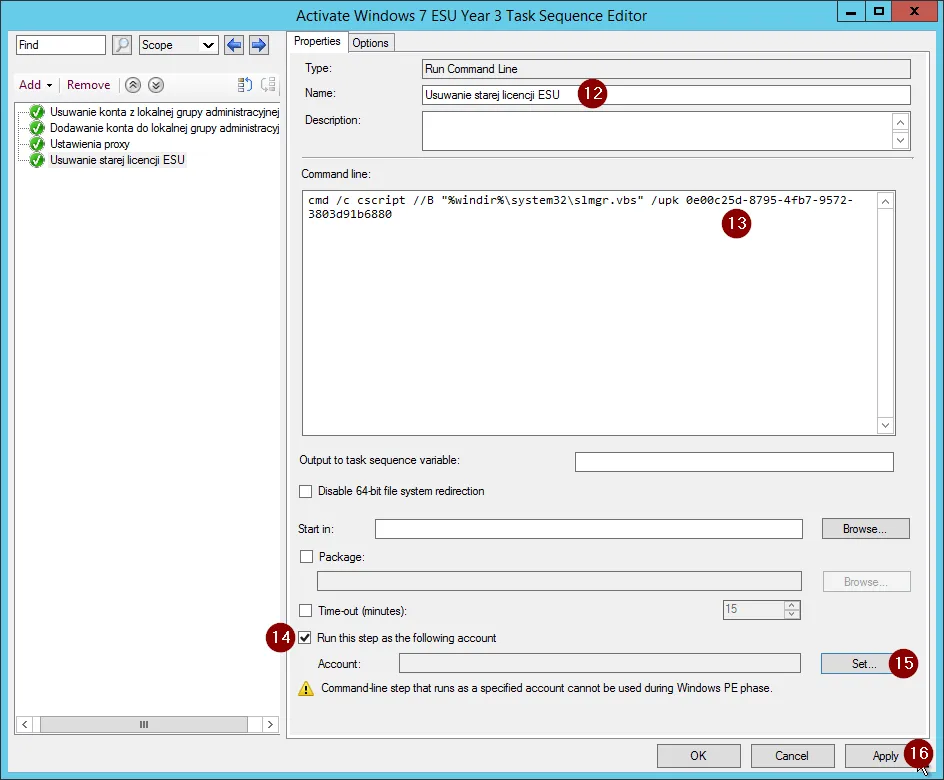
Task: Uncheck Run this step as the following account
Action: (305, 638)
